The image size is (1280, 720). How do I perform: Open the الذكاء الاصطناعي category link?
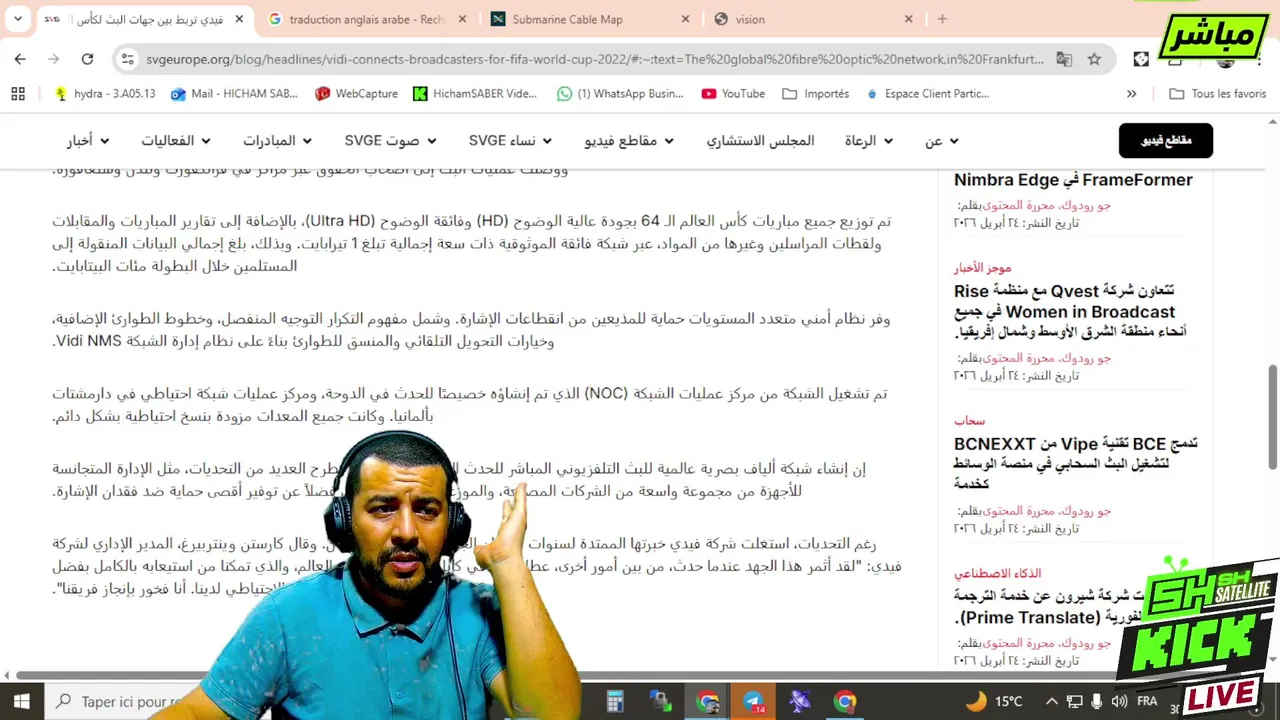[997, 573]
